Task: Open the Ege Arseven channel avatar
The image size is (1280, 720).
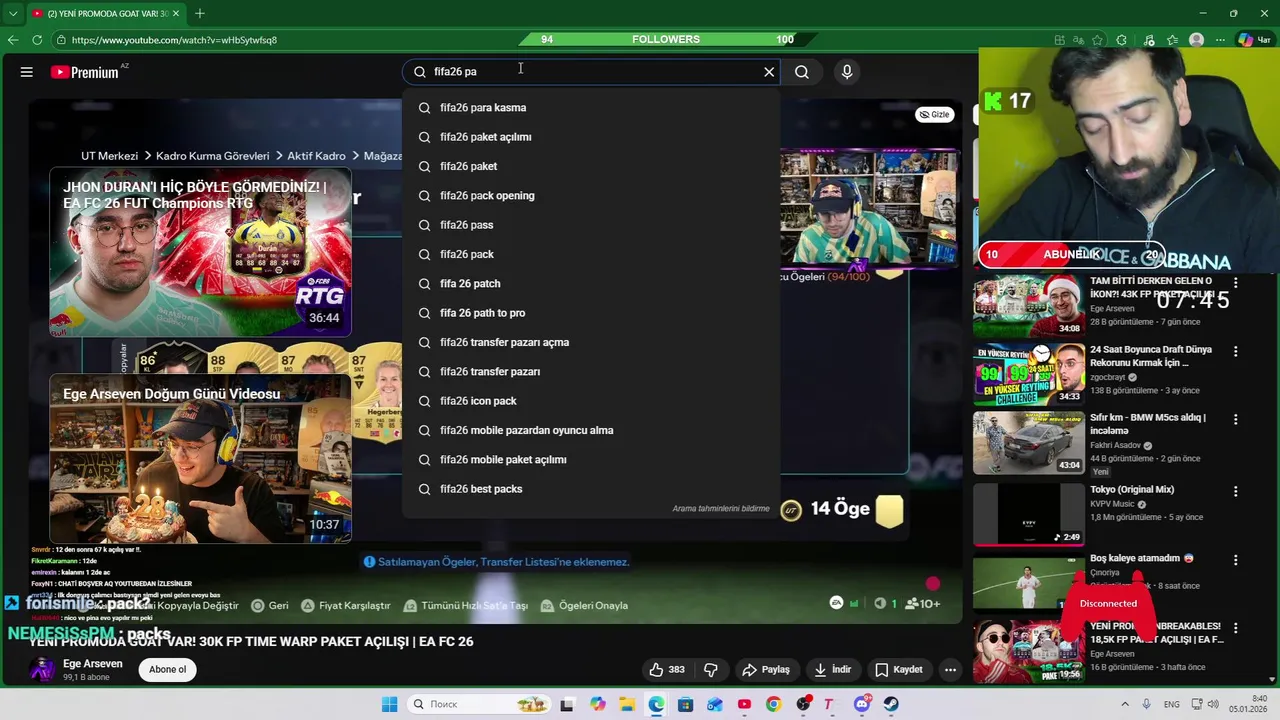Action: (x=42, y=670)
